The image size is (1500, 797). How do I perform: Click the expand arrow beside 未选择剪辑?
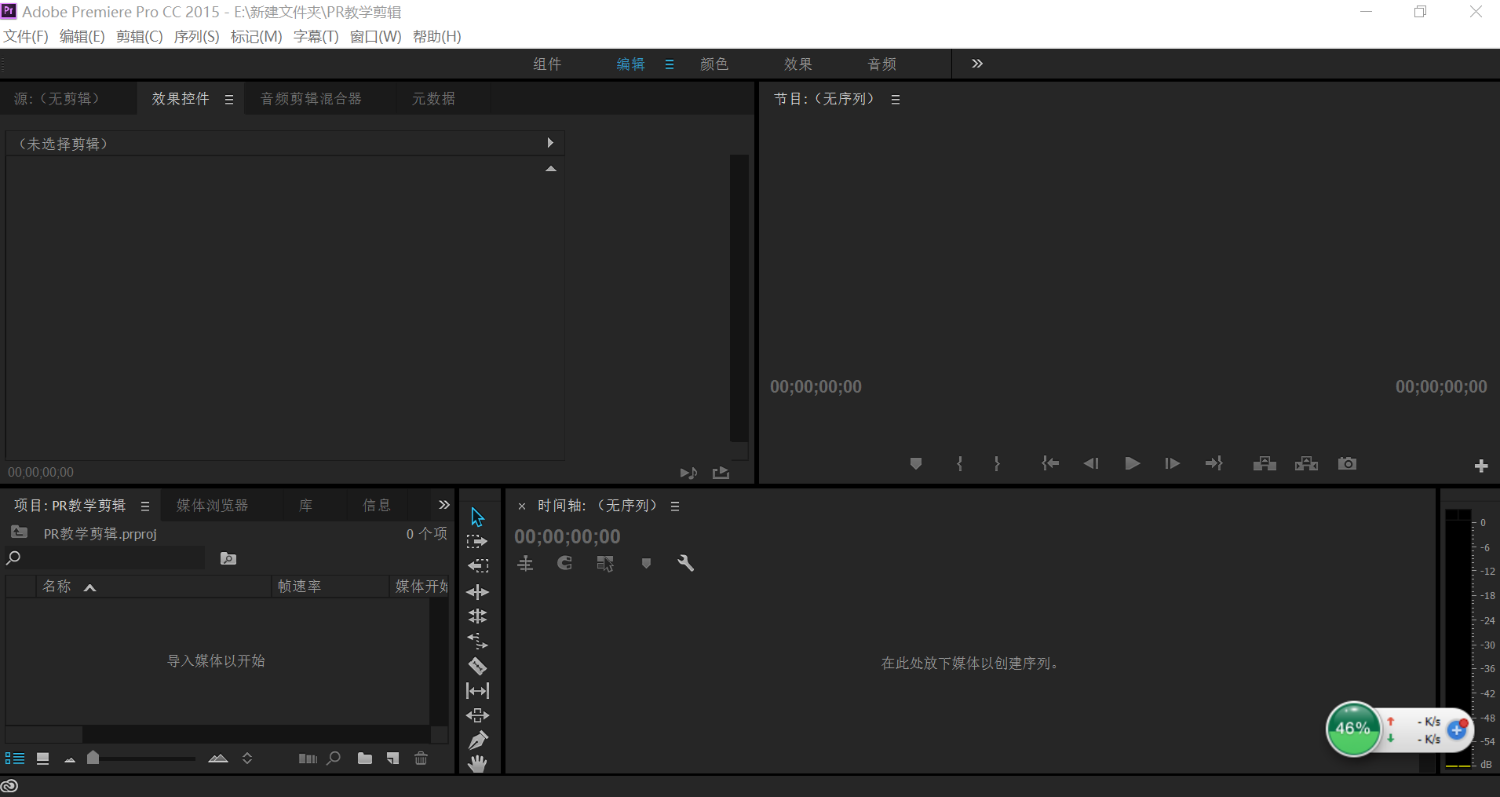pyautogui.click(x=550, y=143)
